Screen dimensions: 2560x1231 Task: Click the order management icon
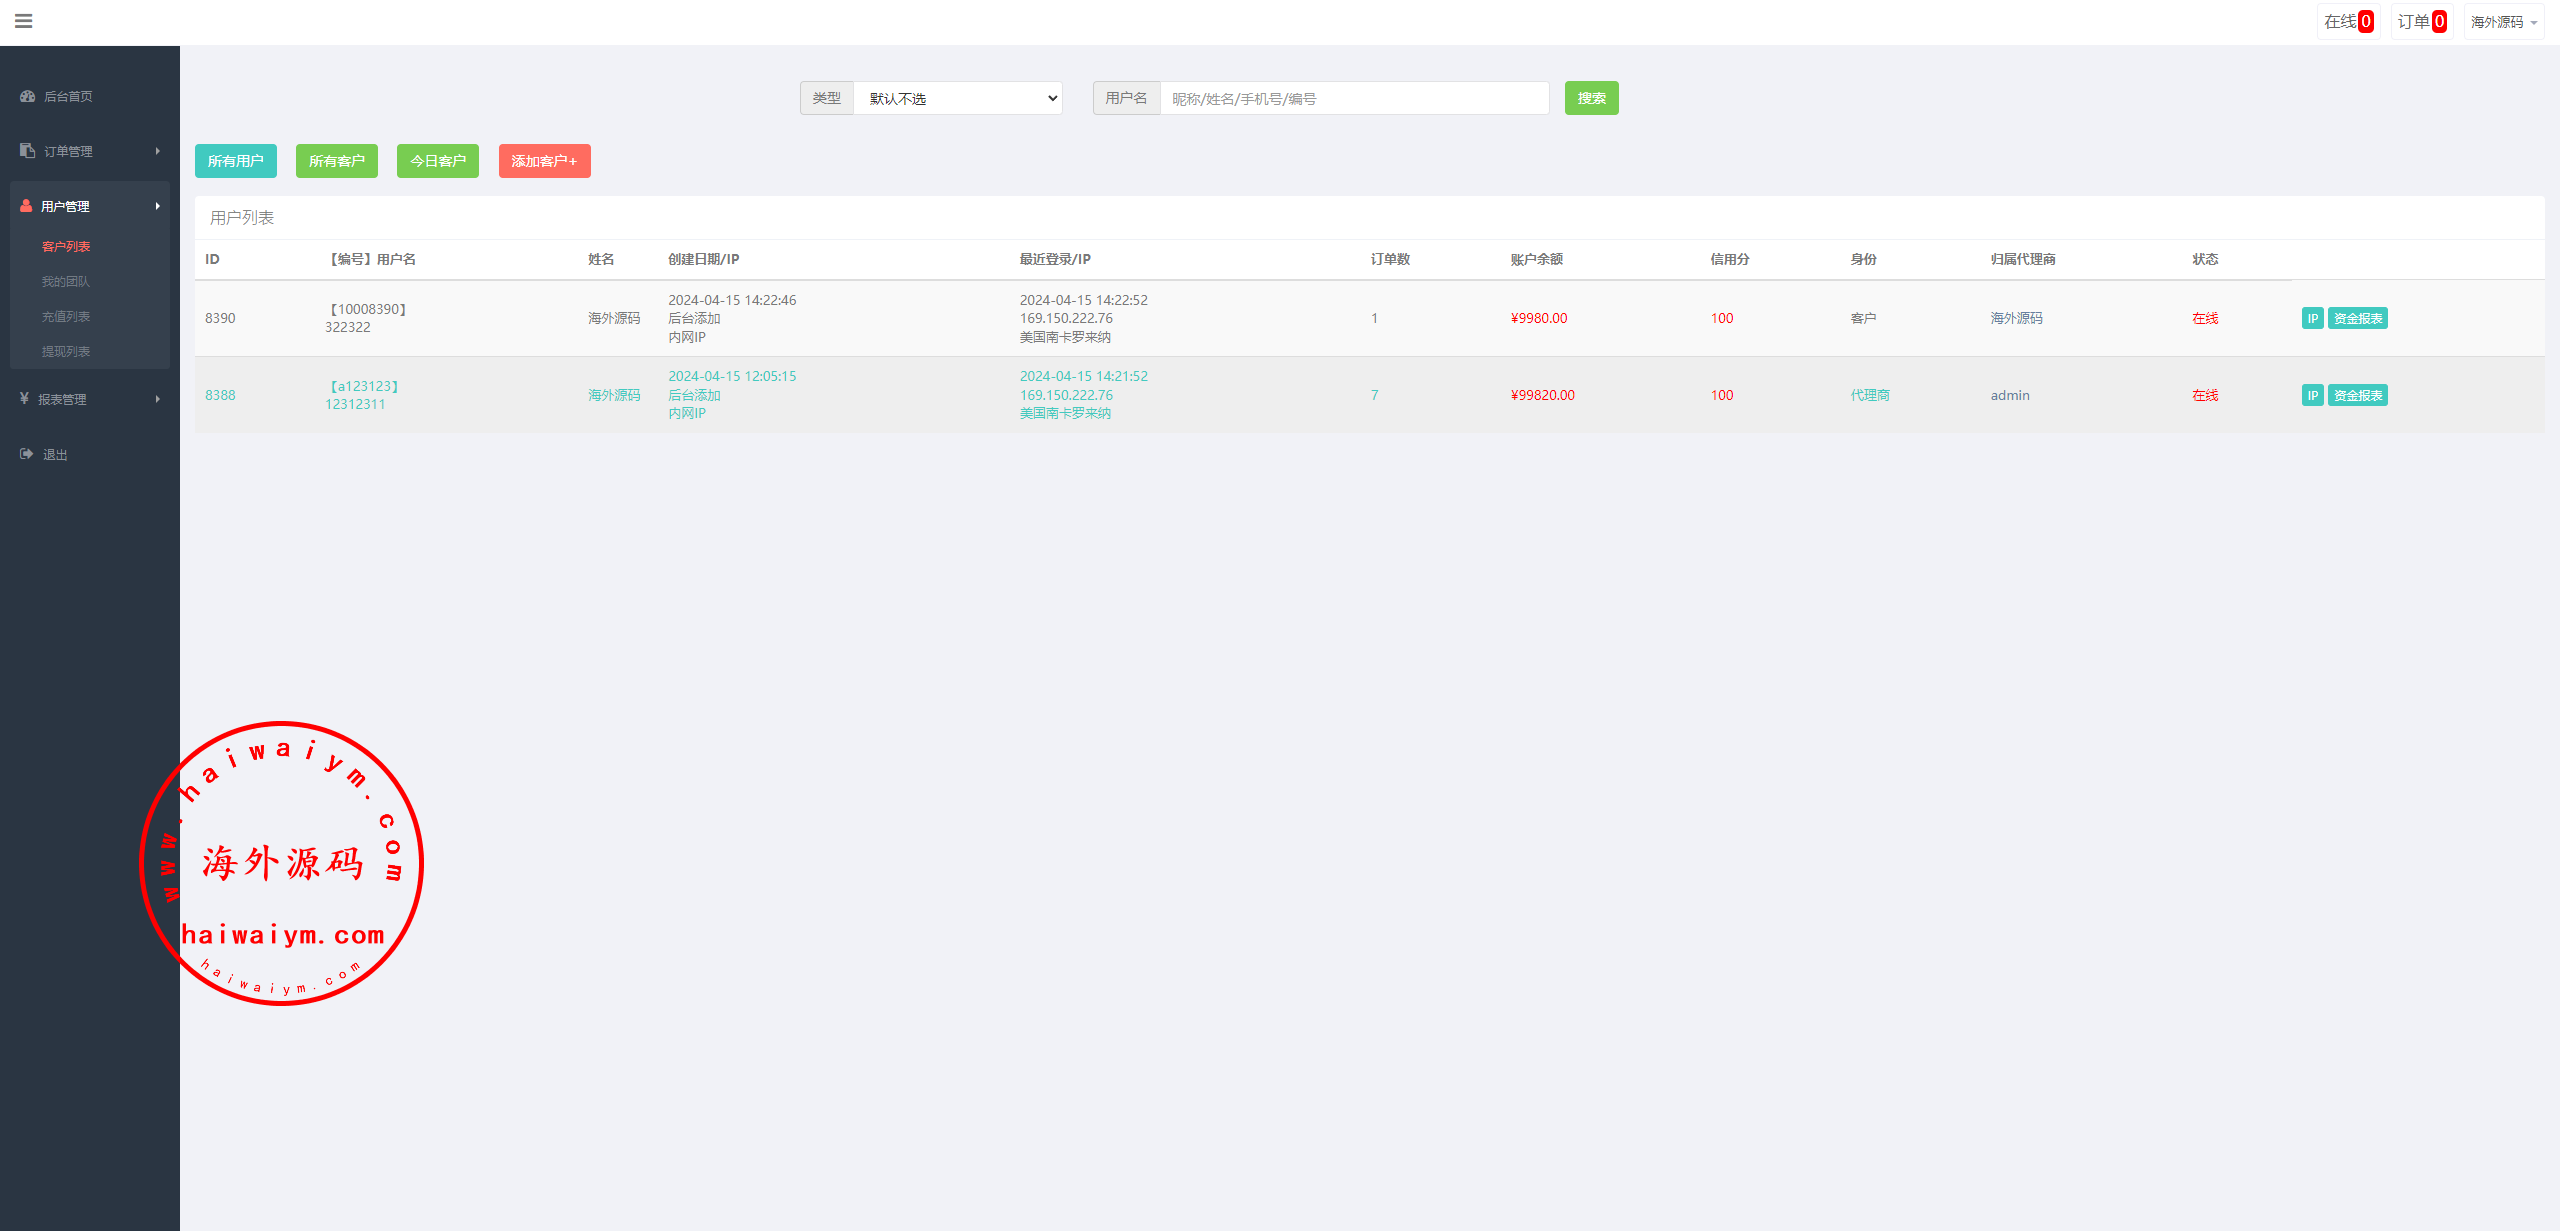(27, 151)
